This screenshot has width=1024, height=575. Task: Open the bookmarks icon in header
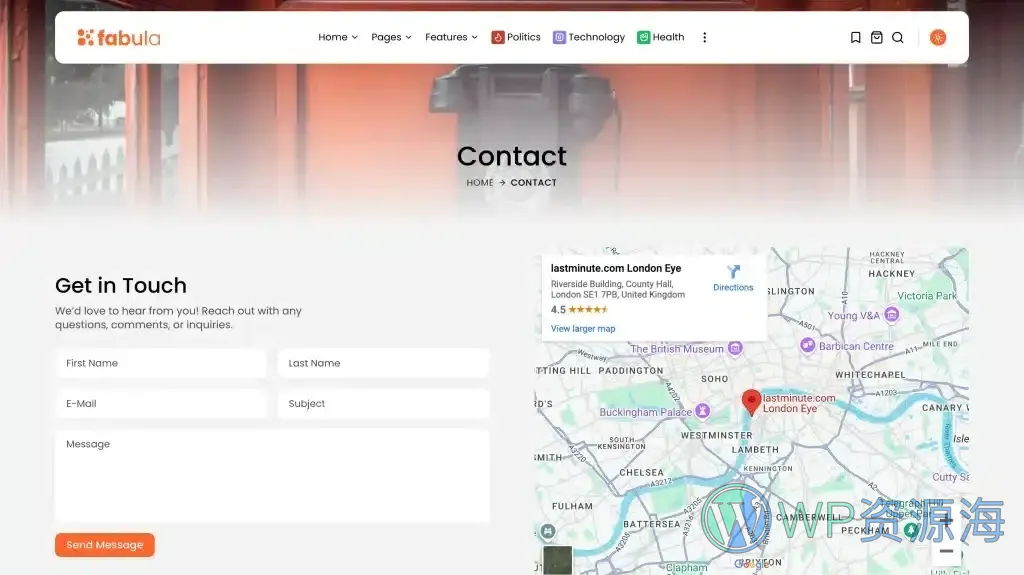[855, 38]
